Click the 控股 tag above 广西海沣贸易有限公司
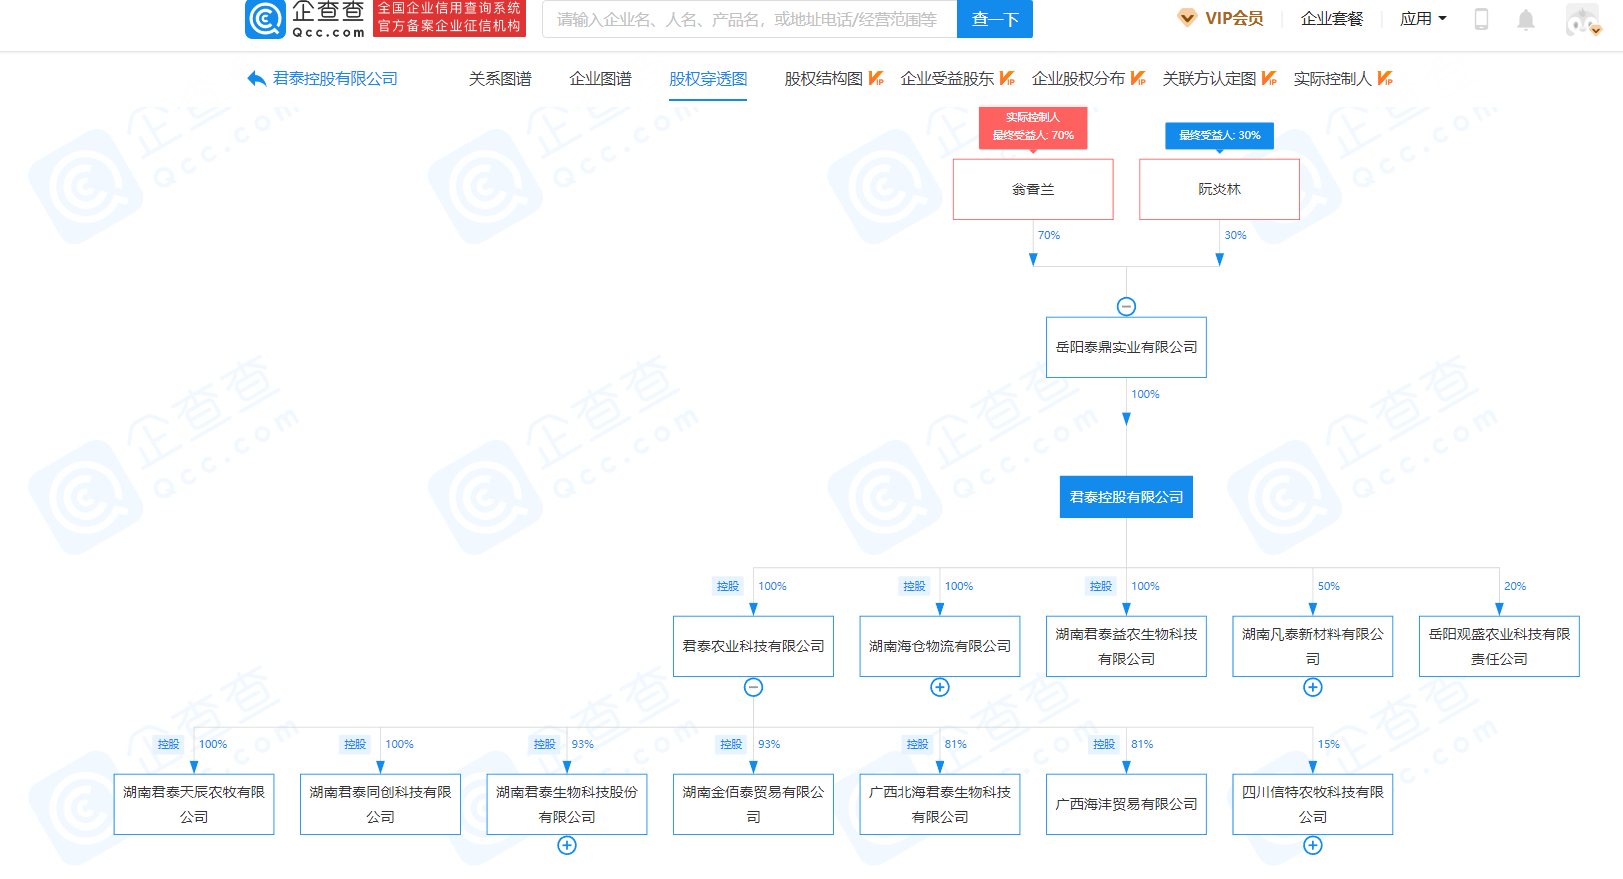Viewport: 1623px width, 879px height. 1104,744
